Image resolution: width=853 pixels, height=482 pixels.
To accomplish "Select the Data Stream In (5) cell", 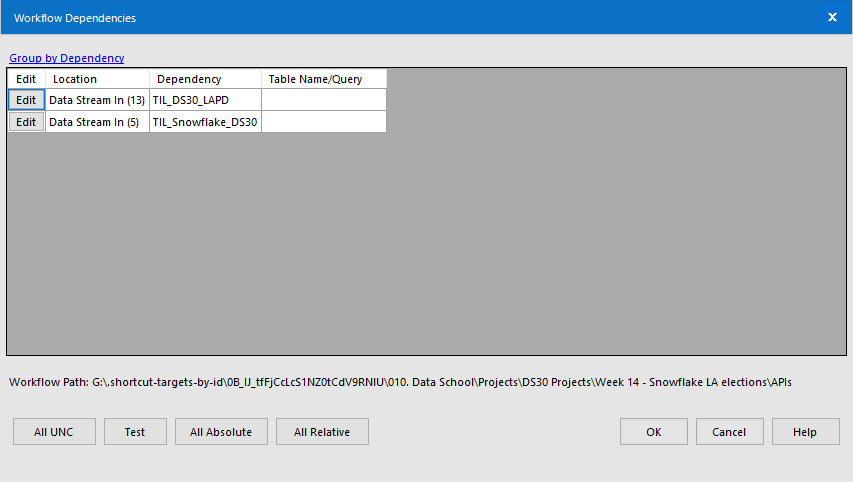I will 97,122.
